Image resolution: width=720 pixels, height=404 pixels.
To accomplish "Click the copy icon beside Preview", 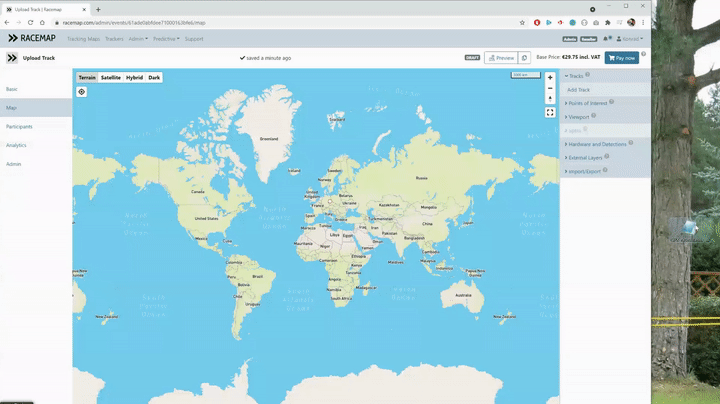I will click(525, 58).
